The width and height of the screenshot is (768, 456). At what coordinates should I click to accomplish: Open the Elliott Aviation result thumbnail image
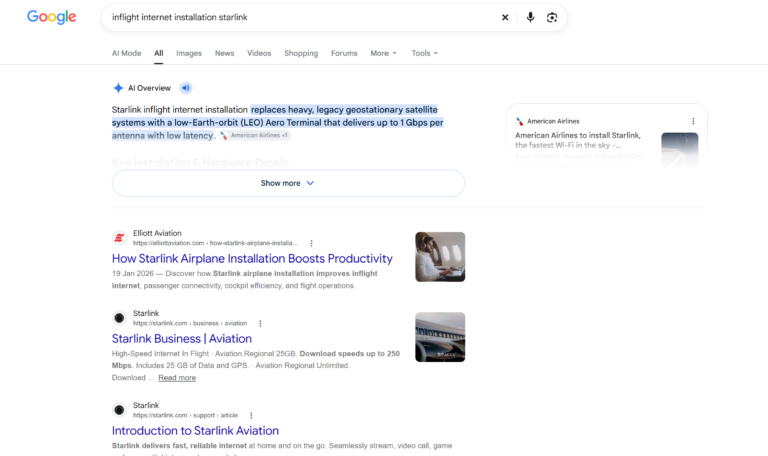pos(440,257)
